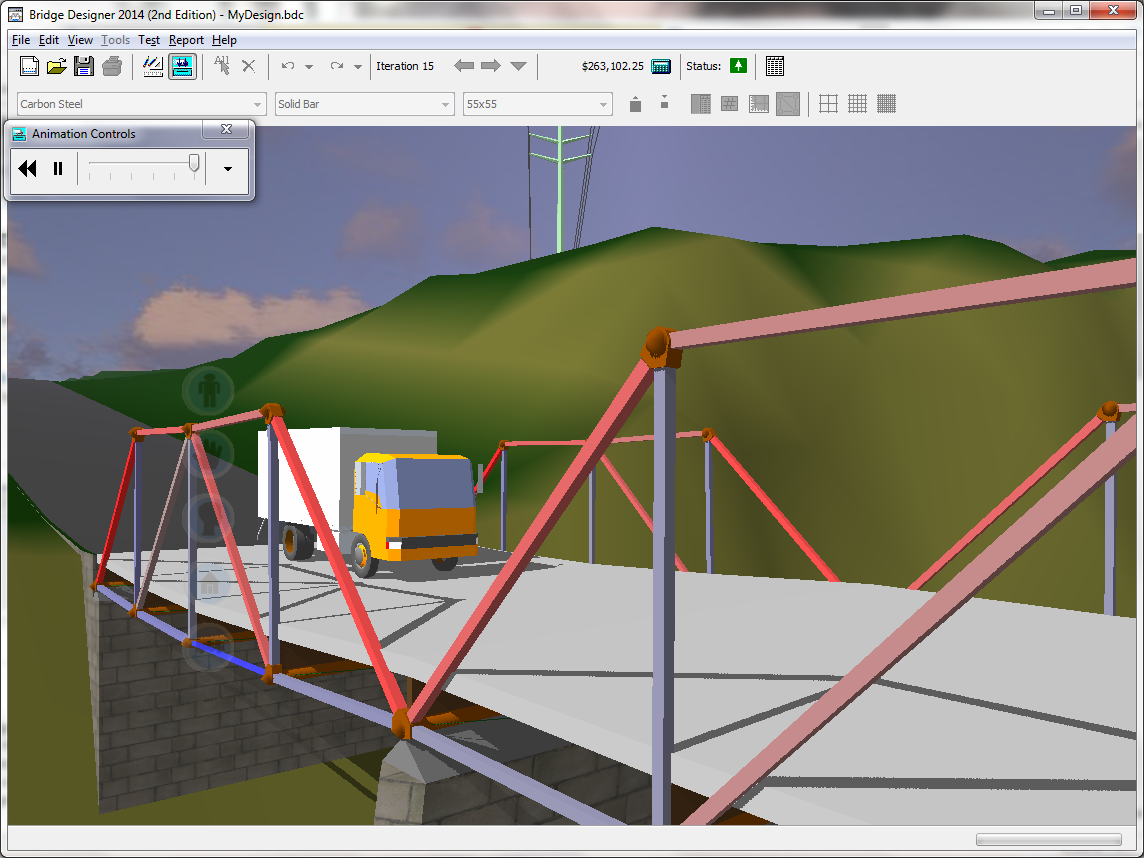
Task: Switch to the drawing board view
Action: (x=152, y=66)
